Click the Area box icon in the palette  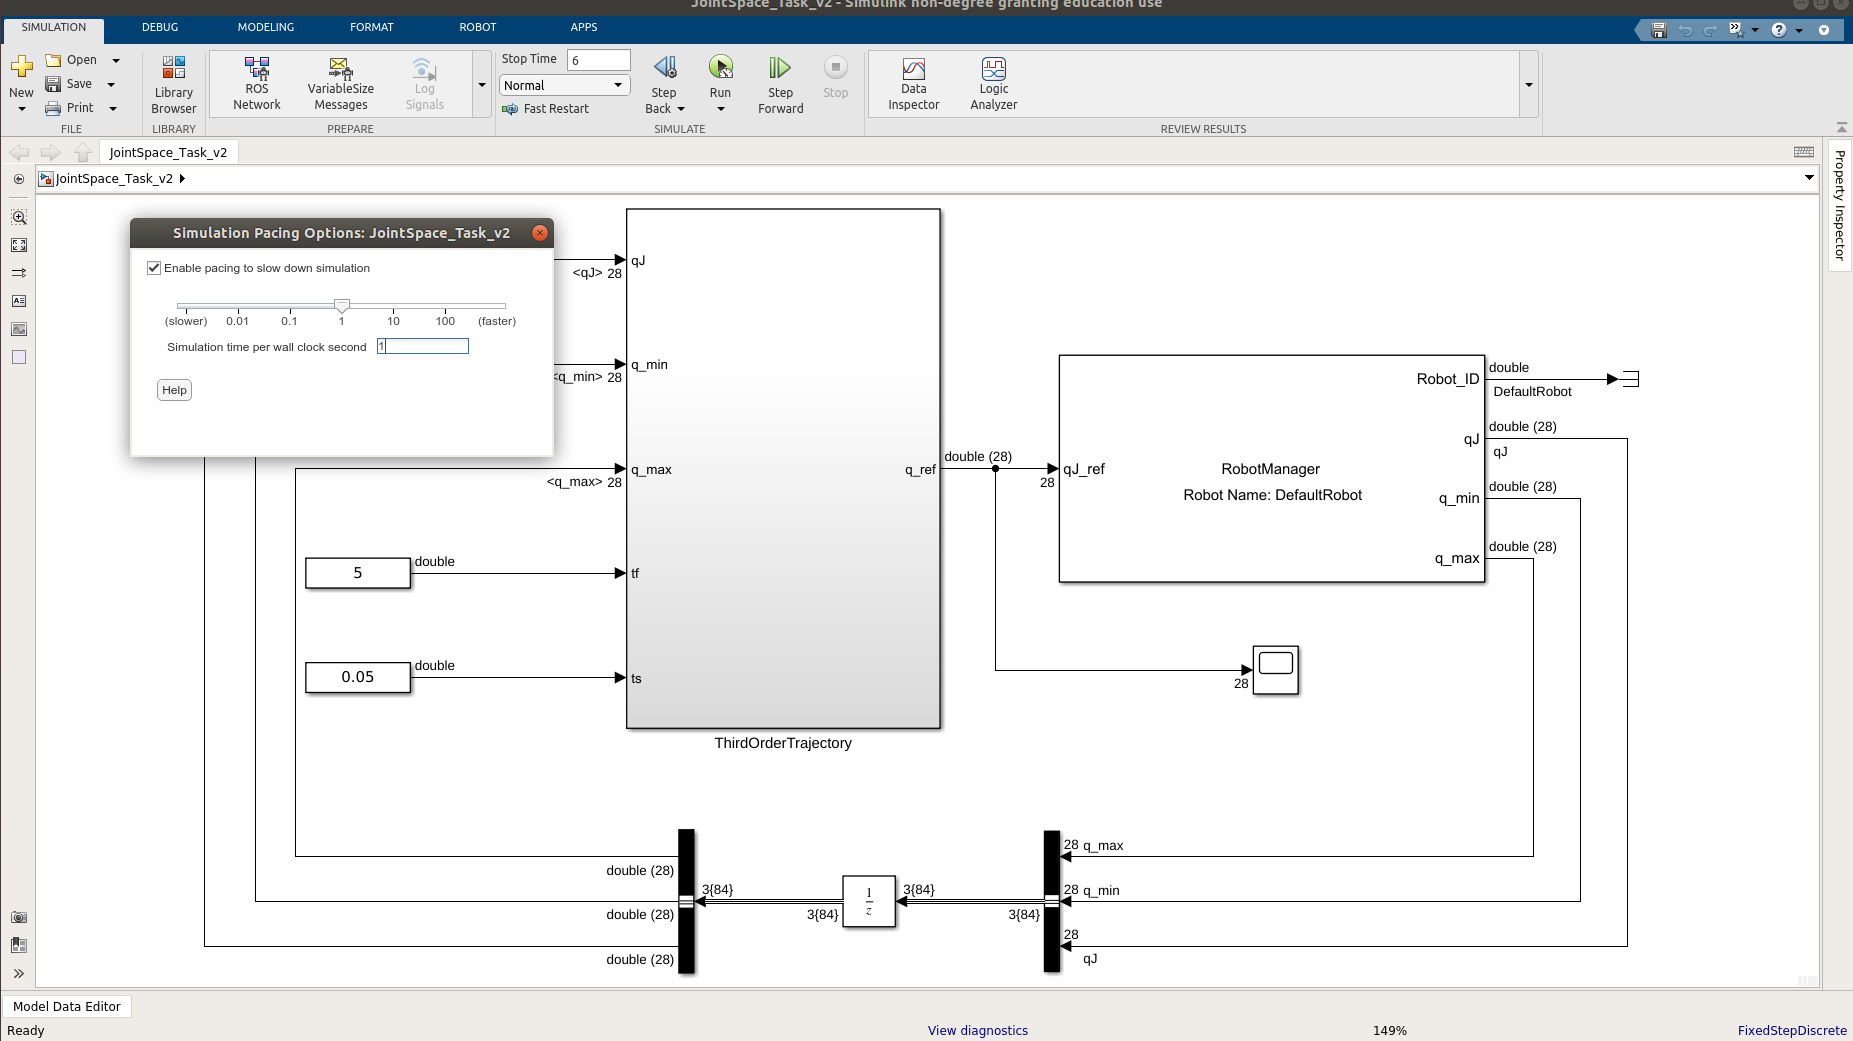pos(19,357)
